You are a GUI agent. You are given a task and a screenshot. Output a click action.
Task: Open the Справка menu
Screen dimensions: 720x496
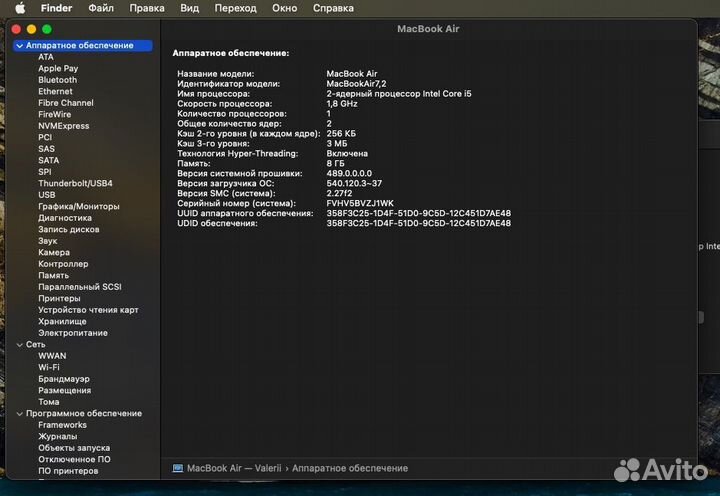pyautogui.click(x=333, y=8)
